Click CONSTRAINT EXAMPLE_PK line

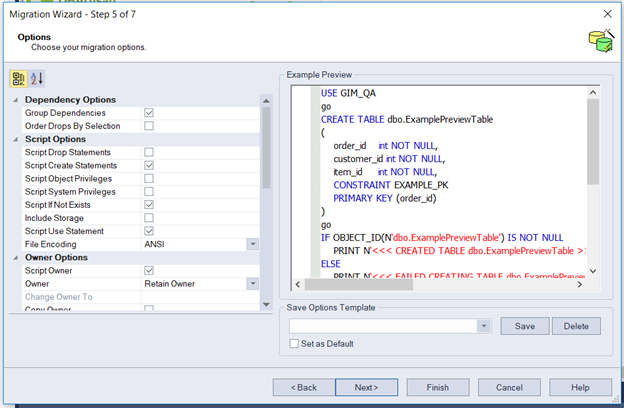click(390, 185)
